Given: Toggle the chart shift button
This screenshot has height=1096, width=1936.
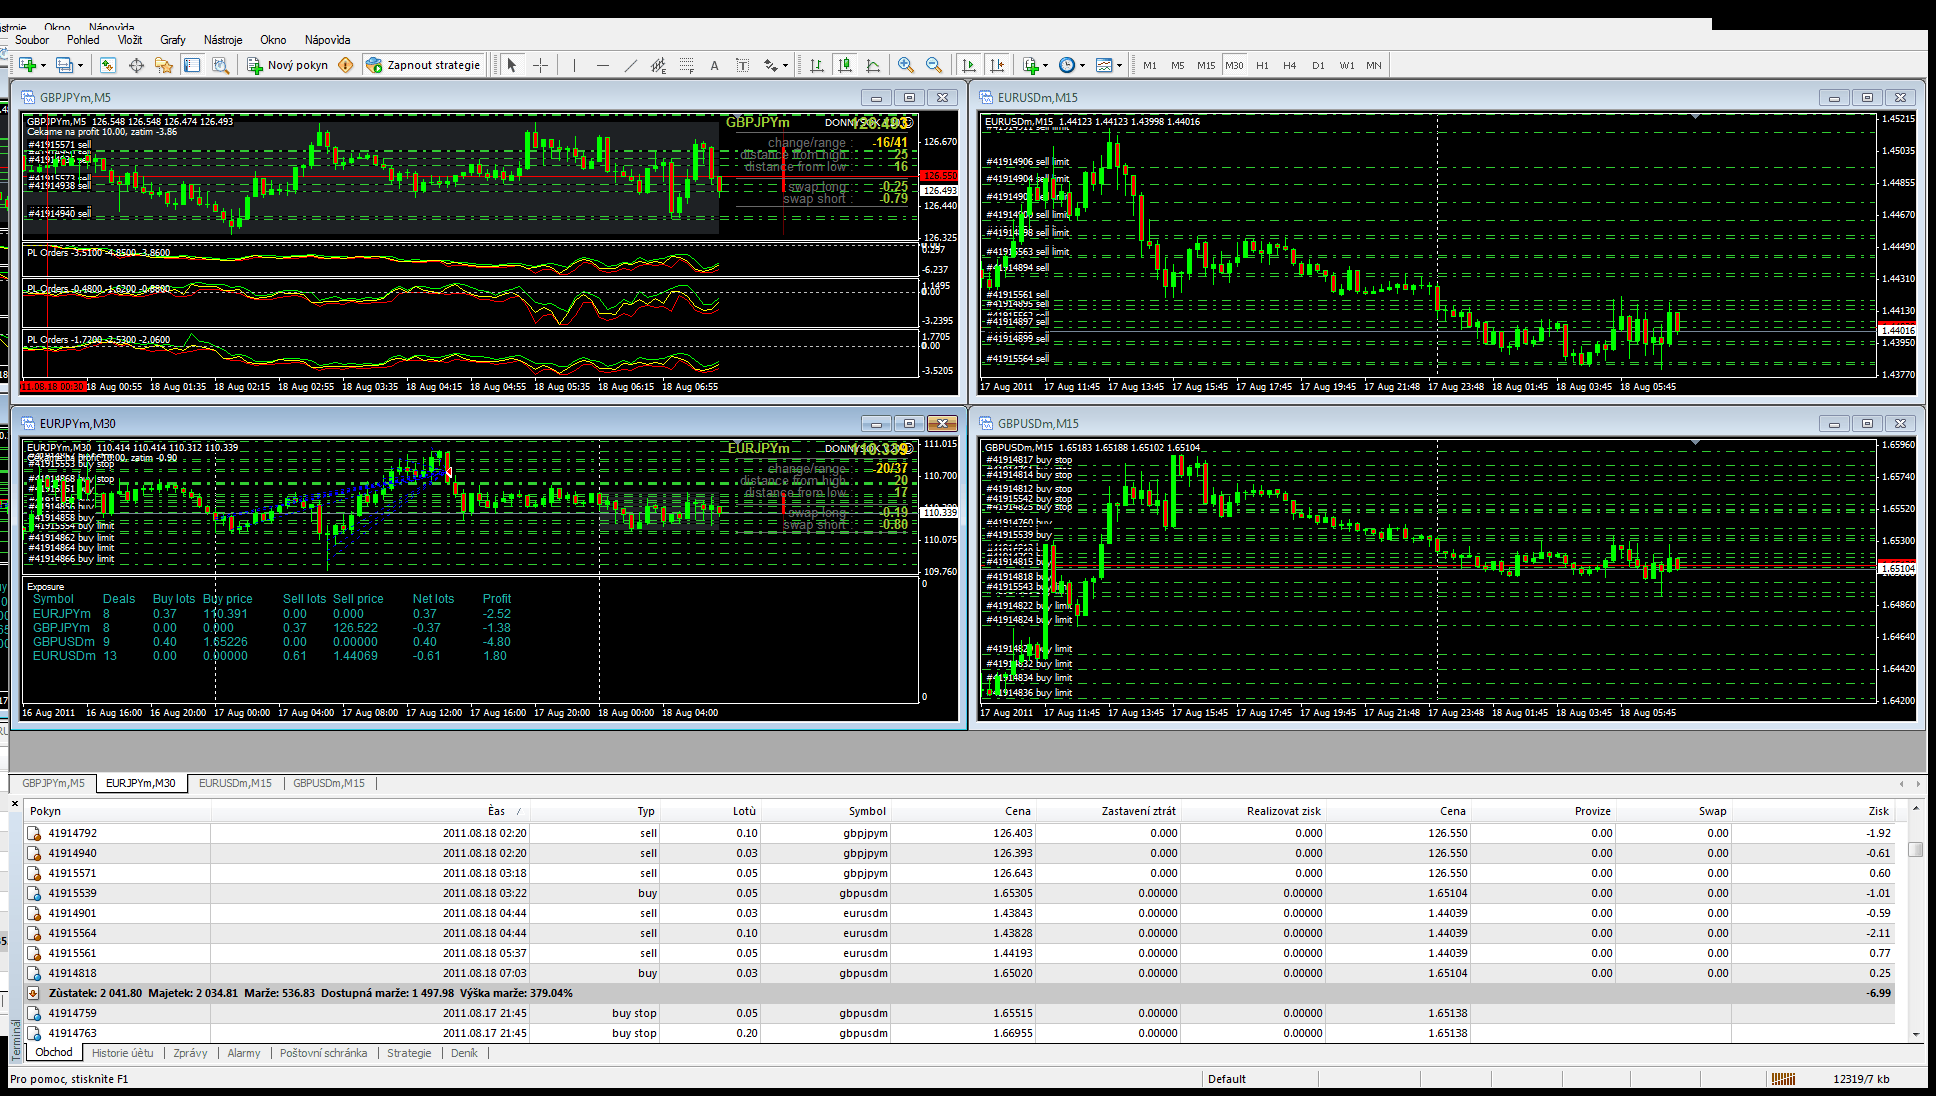Looking at the screenshot, I should click(996, 65).
